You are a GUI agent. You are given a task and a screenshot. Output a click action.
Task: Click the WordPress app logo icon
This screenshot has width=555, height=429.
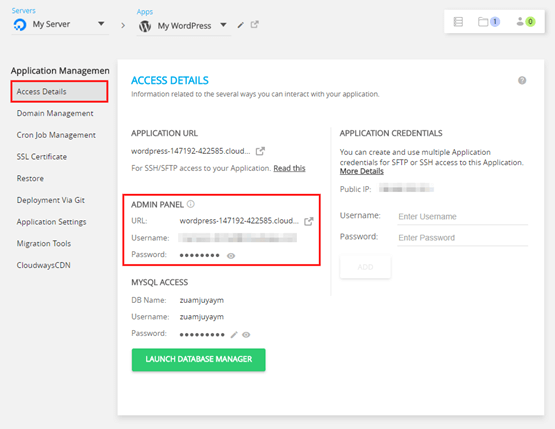pos(145,26)
